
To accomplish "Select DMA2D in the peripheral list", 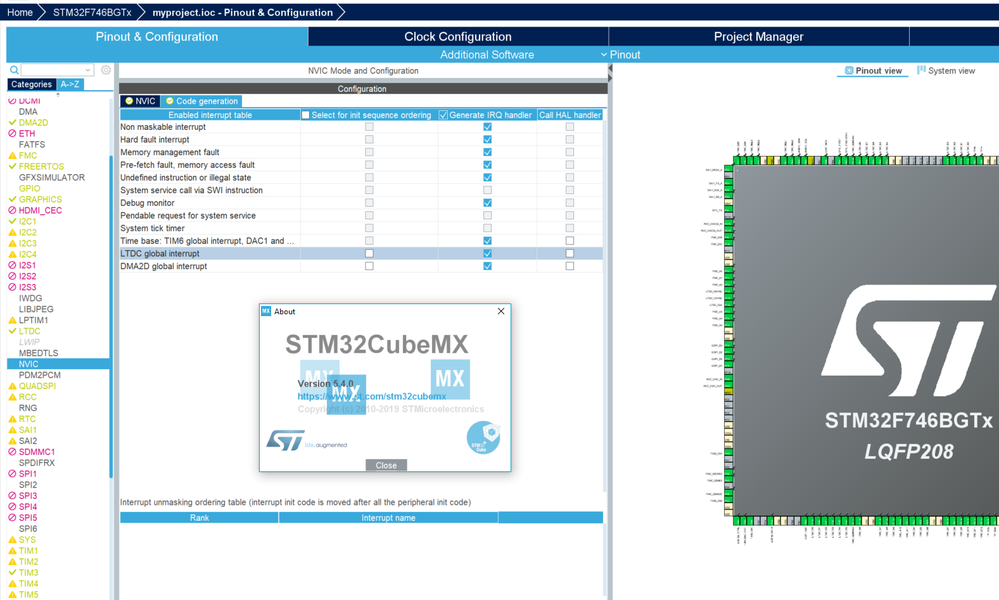I will (x=33, y=122).
